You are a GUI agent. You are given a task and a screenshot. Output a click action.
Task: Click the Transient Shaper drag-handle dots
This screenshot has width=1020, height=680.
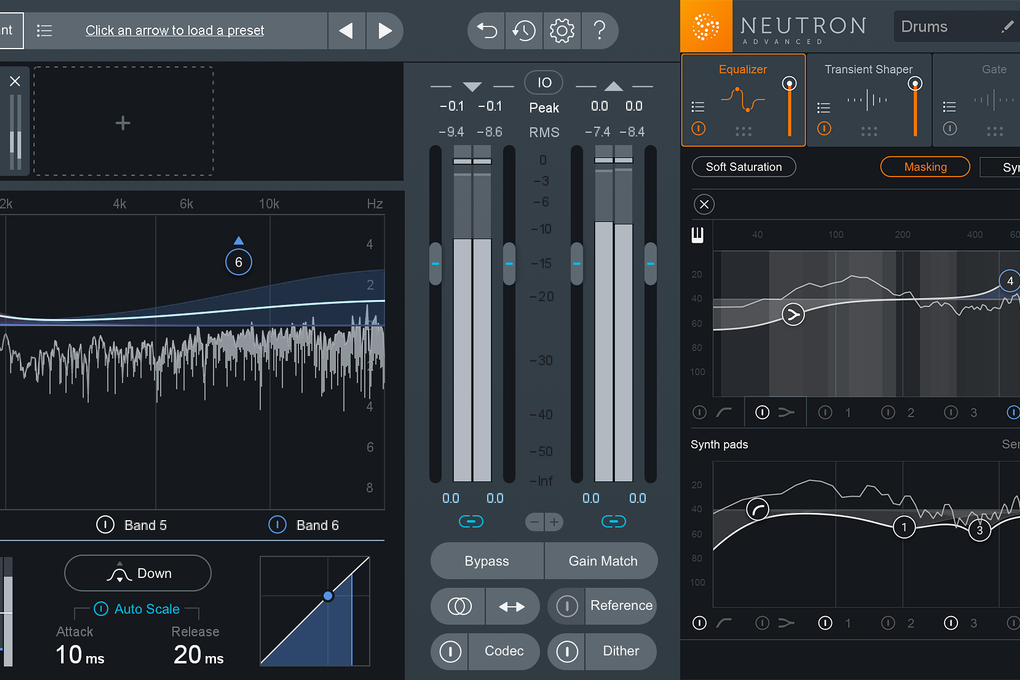(869, 131)
